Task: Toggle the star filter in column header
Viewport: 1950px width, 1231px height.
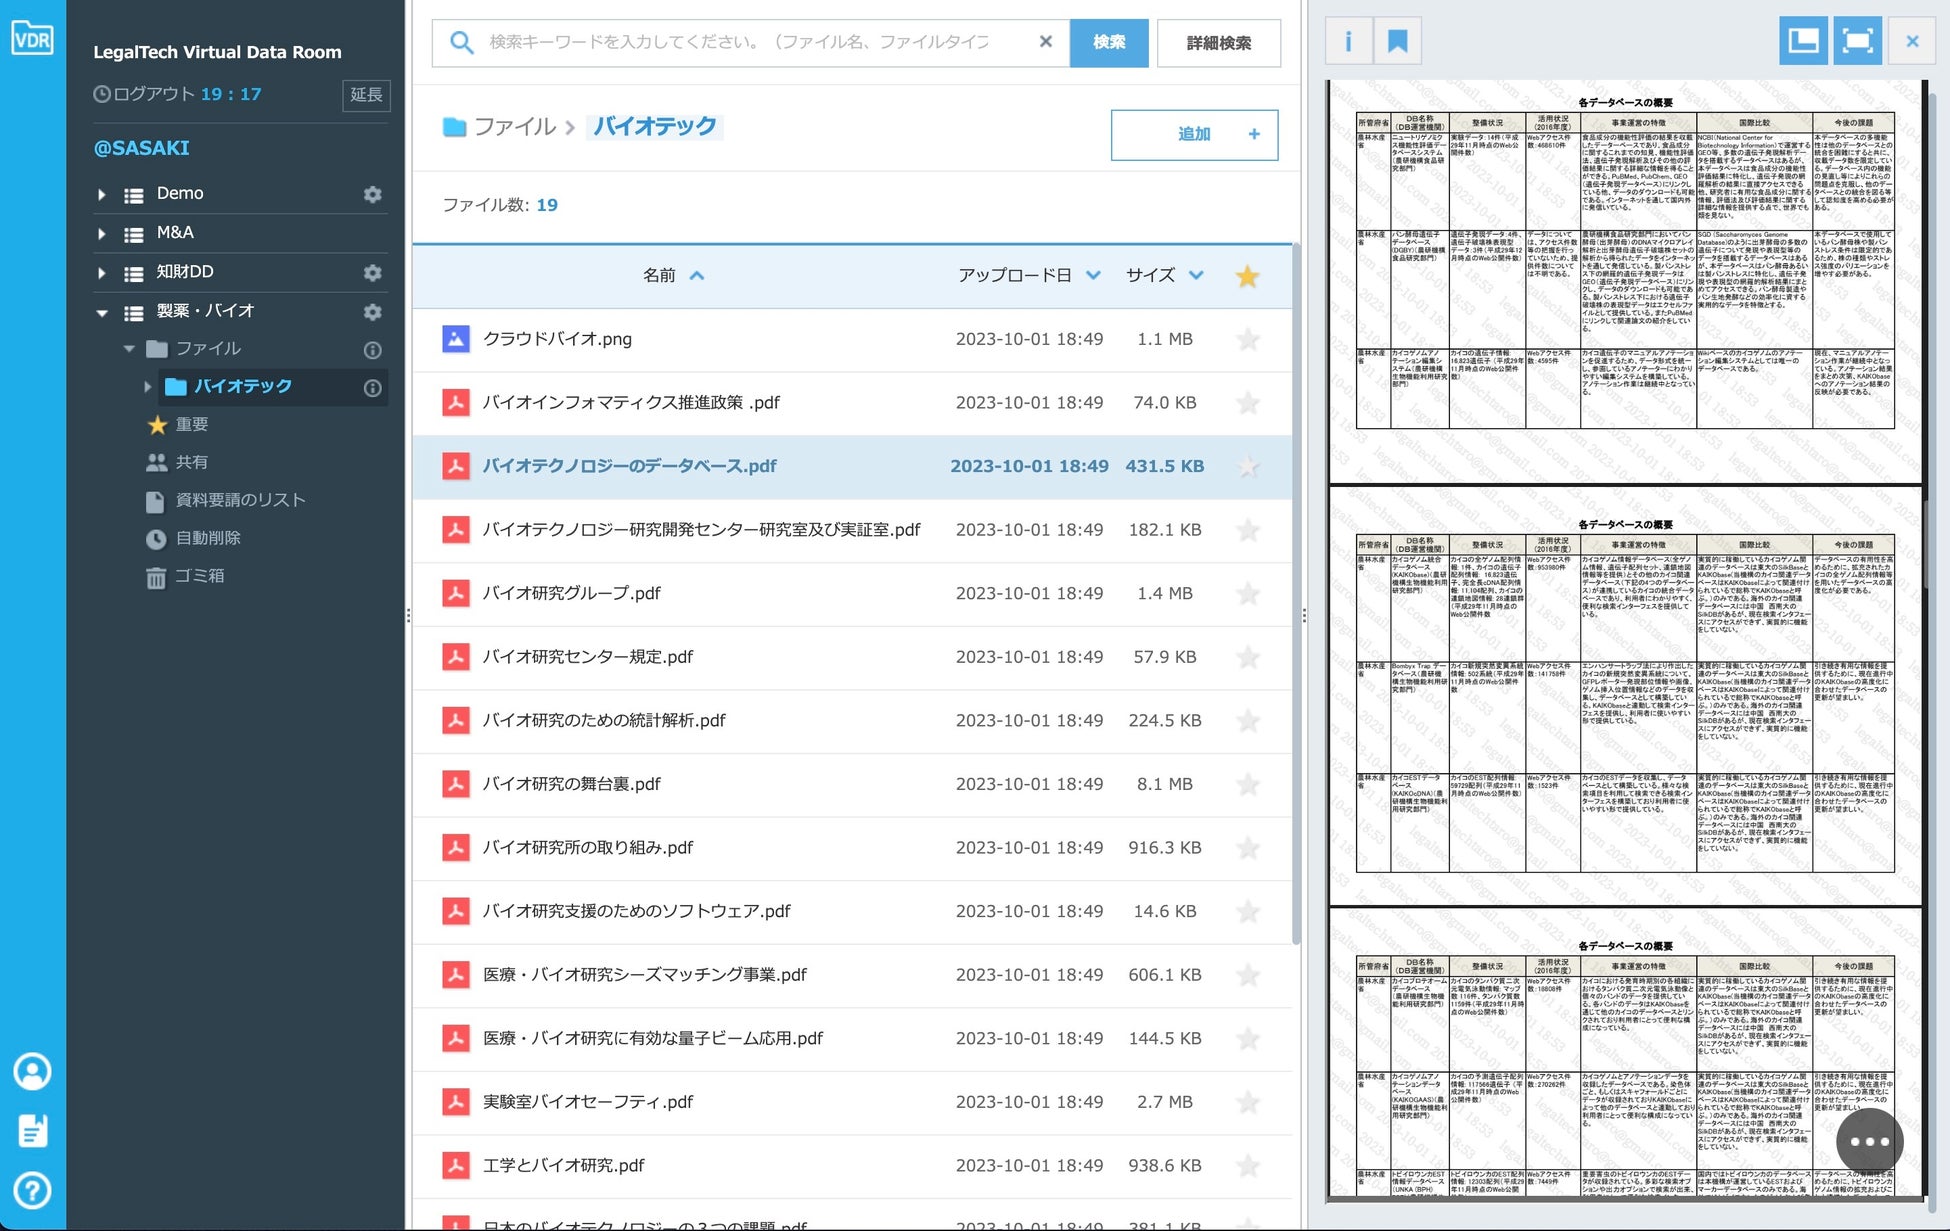Action: [x=1247, y=276]
